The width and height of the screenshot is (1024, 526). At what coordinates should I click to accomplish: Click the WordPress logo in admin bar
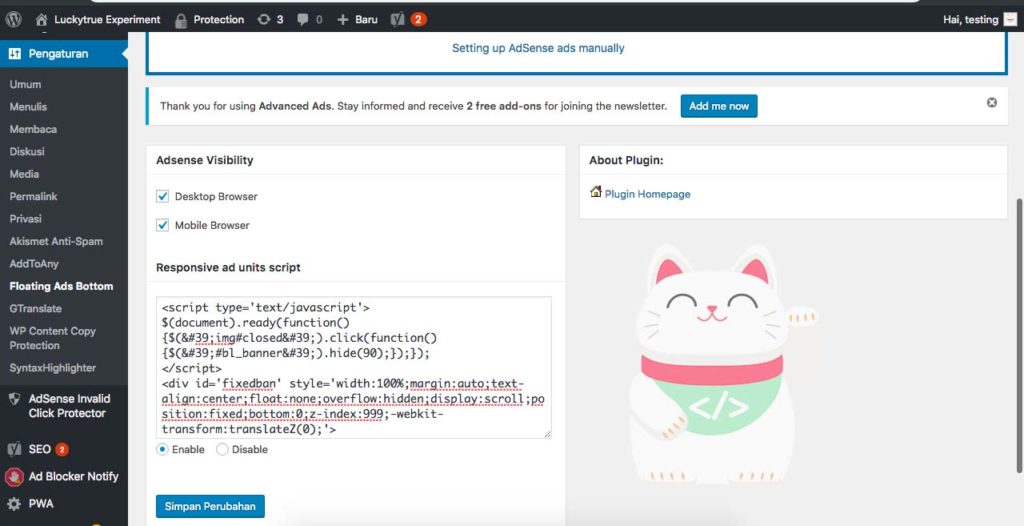tap(14, 19)
